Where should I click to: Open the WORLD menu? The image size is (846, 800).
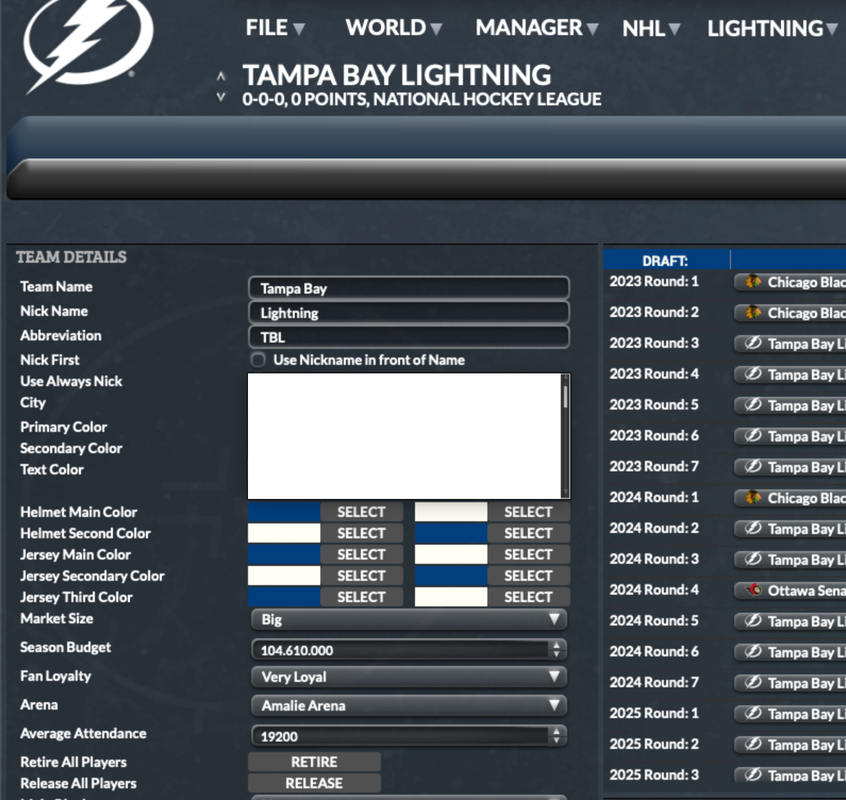[394, 28]
